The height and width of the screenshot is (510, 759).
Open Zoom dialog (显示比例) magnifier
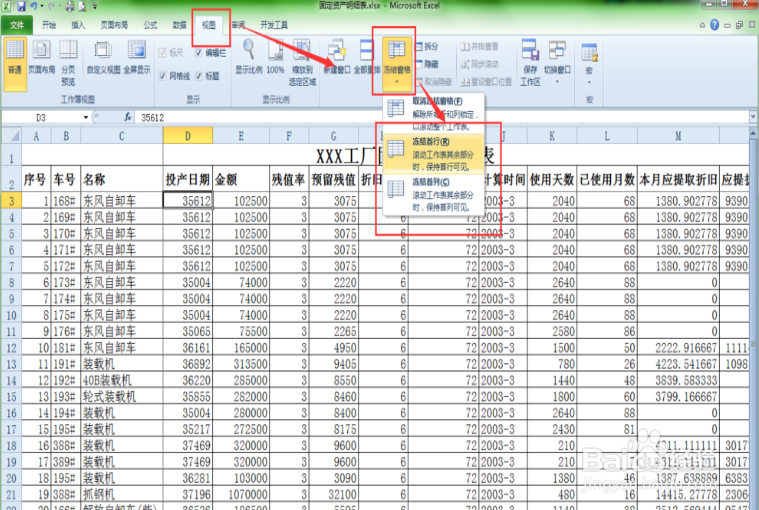[x=249, y=58]
